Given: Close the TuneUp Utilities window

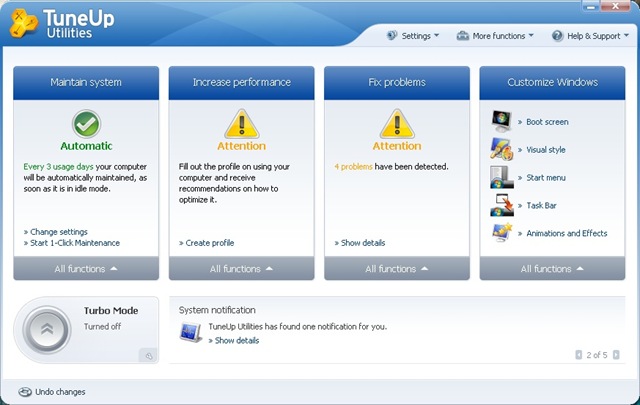Looking at the screenshot, I should (615, 6).
